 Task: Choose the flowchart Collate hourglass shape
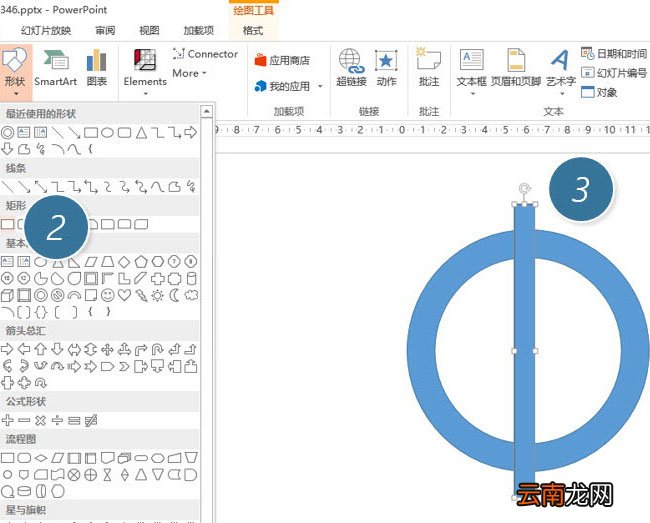coord(107,475)
